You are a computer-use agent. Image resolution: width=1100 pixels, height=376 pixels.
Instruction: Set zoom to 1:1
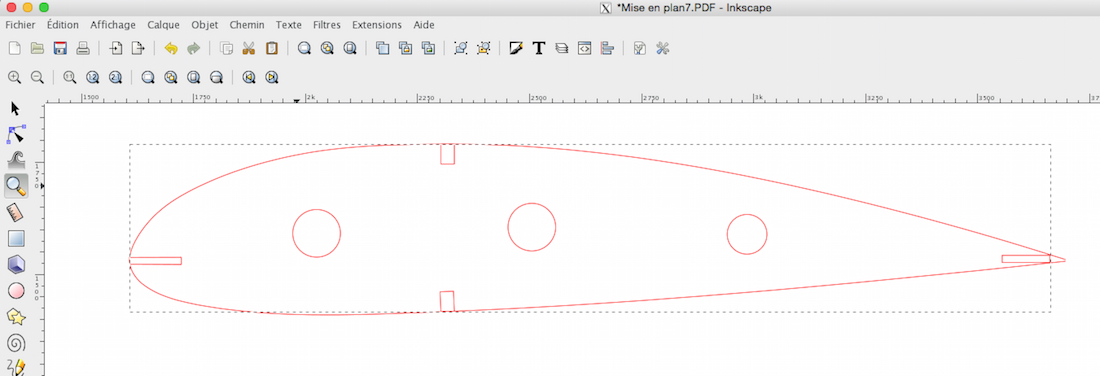pyautogui.click(x=69, y=77)
